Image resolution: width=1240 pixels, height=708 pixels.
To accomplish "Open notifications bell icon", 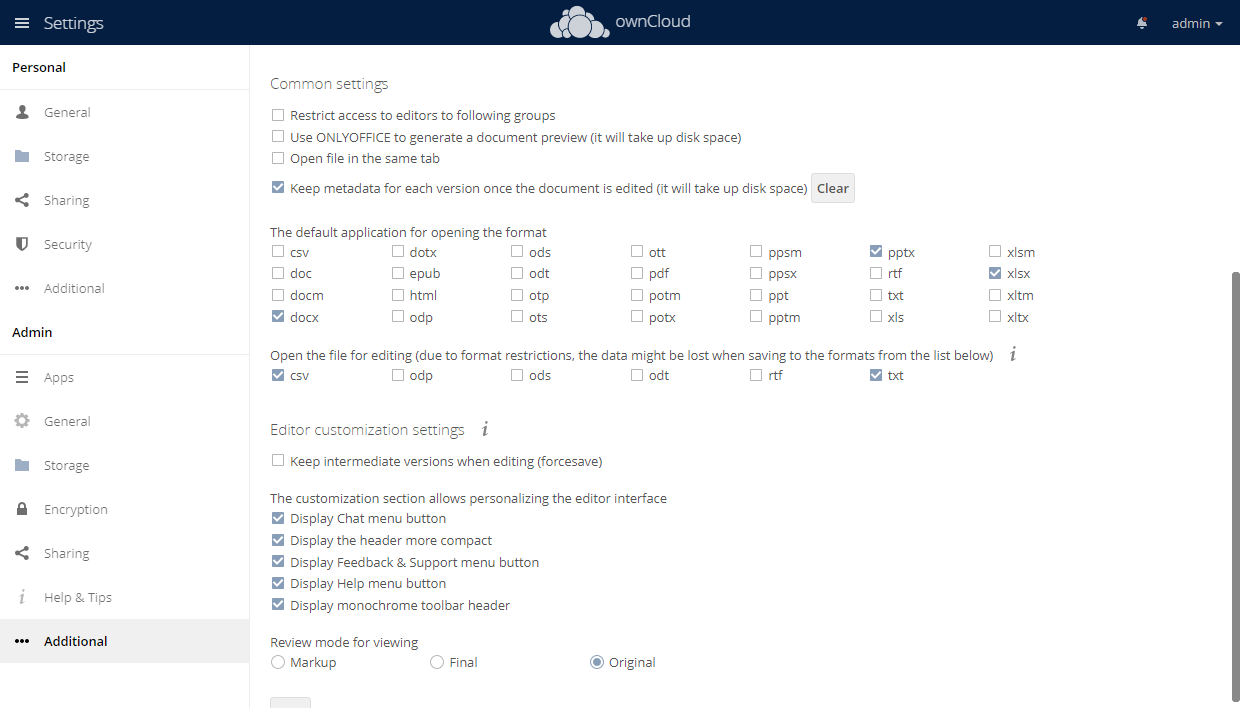I will click(1142, 23).
